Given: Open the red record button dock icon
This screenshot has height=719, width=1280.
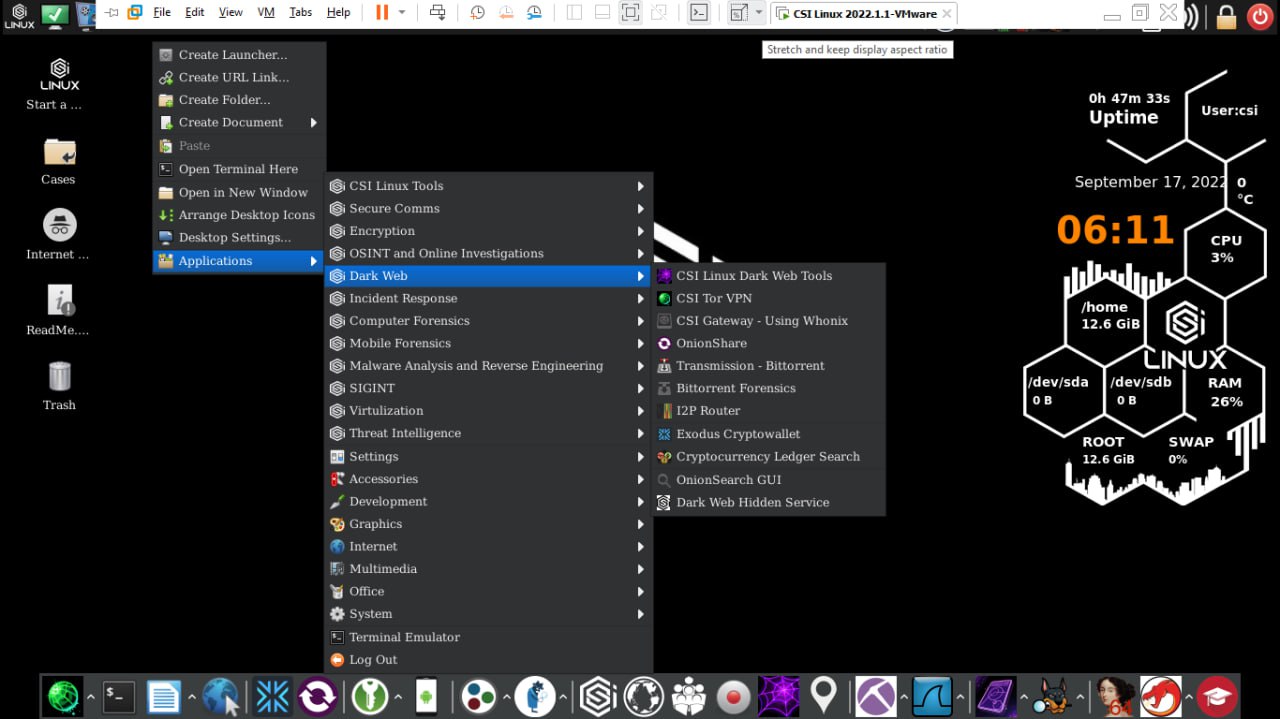Looking at the screenshot, I should click(x=735, y=696).
